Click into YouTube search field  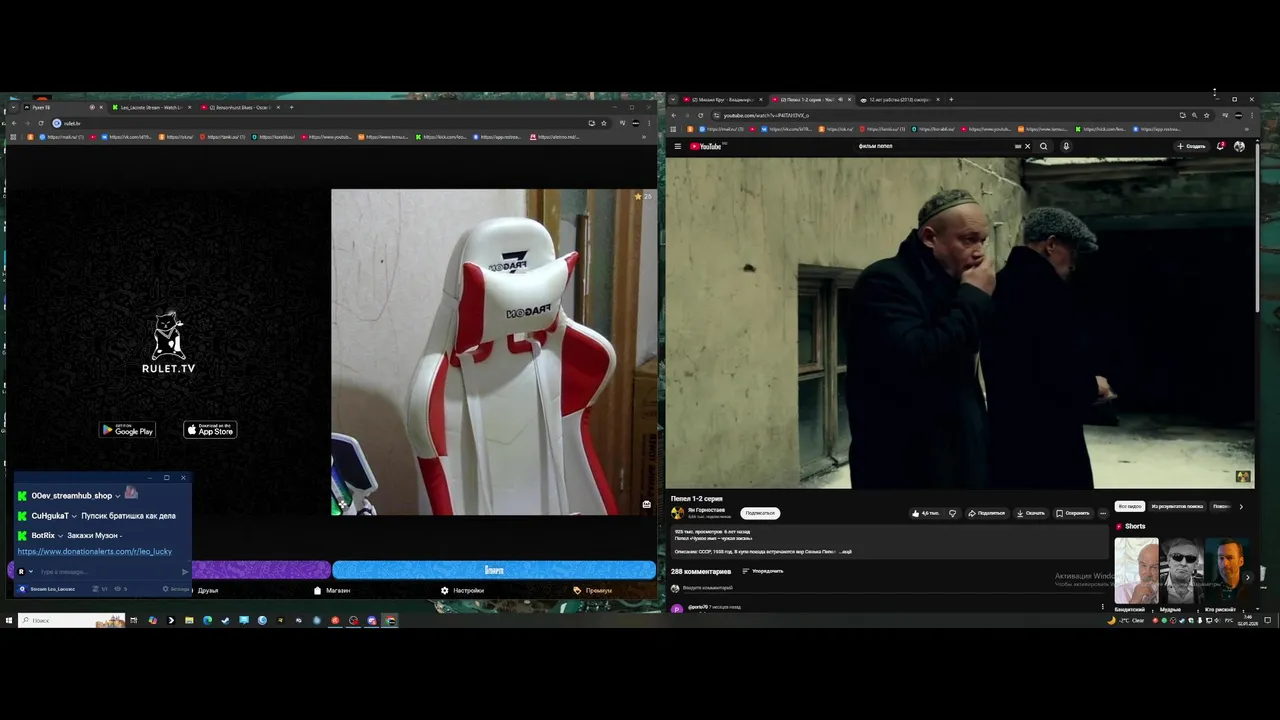935,146
